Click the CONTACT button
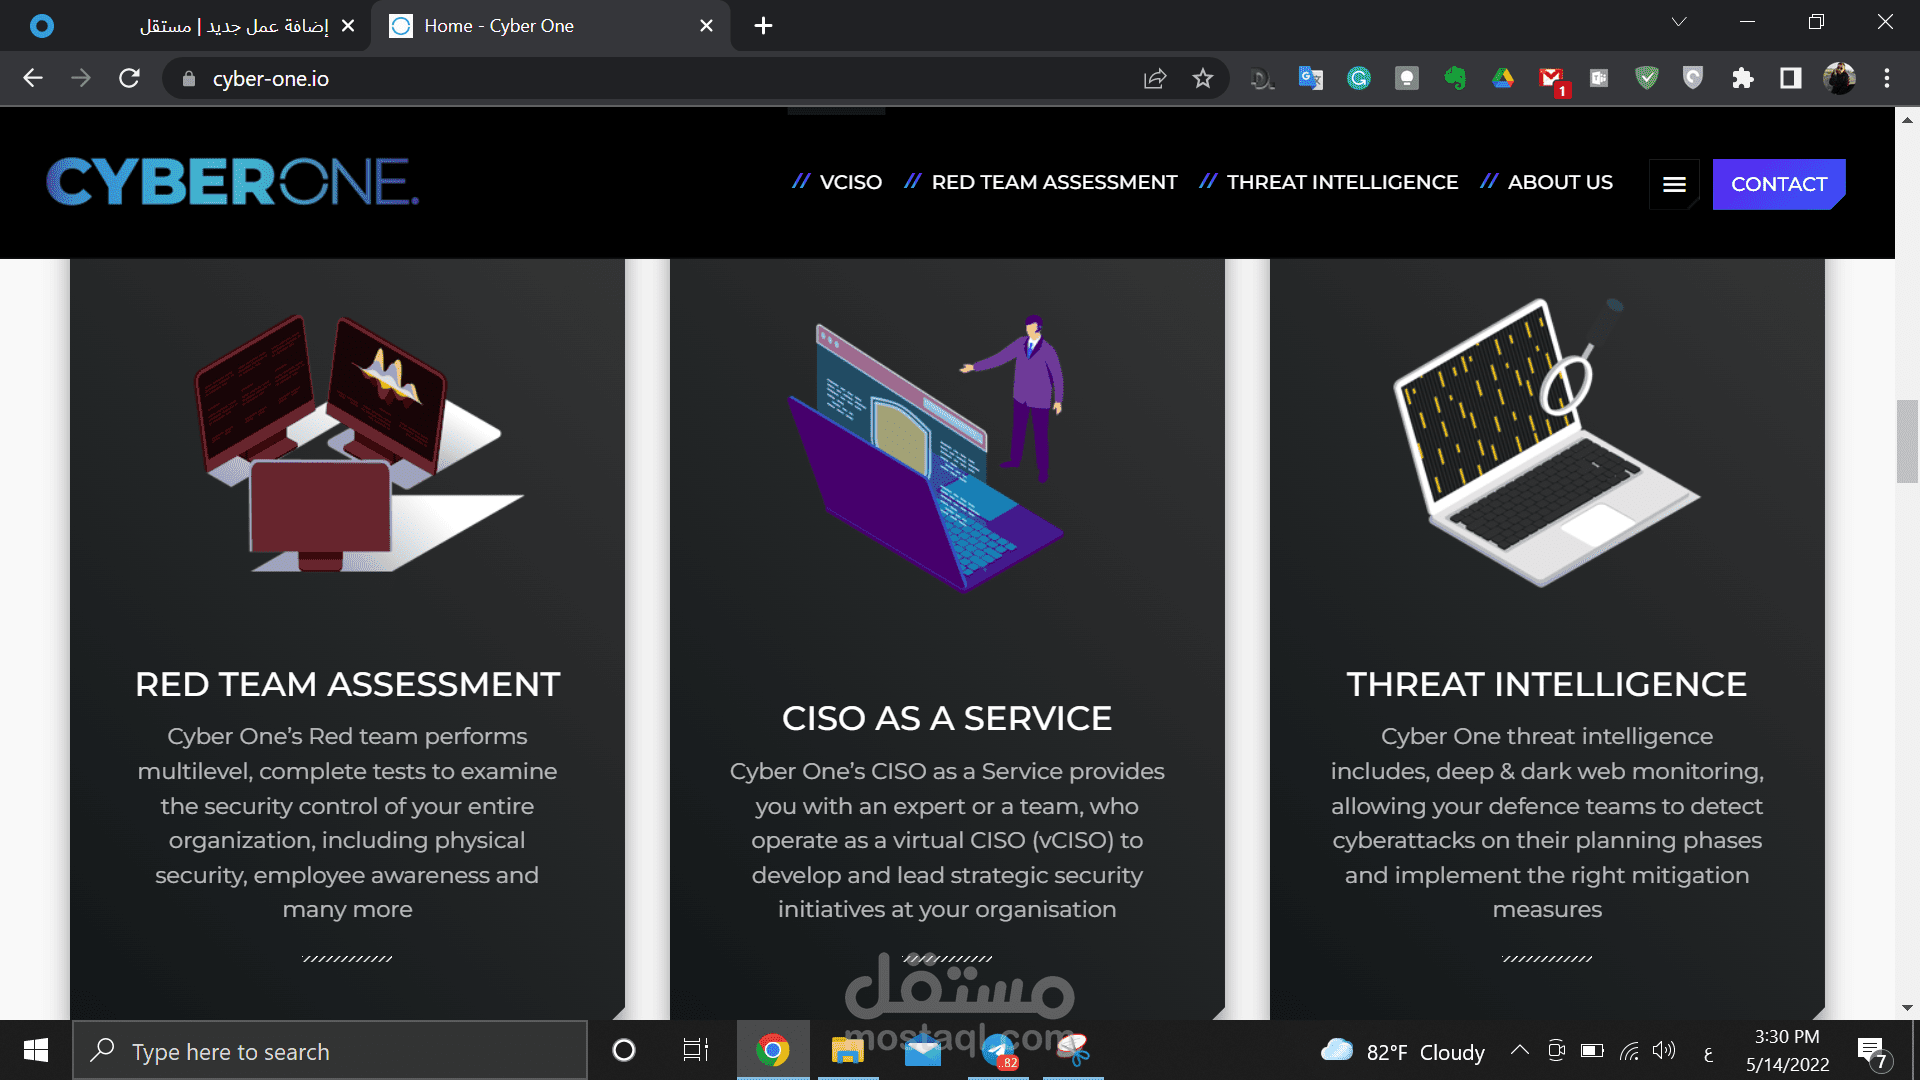The height and width of the screenshot is (1080, 1920). coord(1778,184)
